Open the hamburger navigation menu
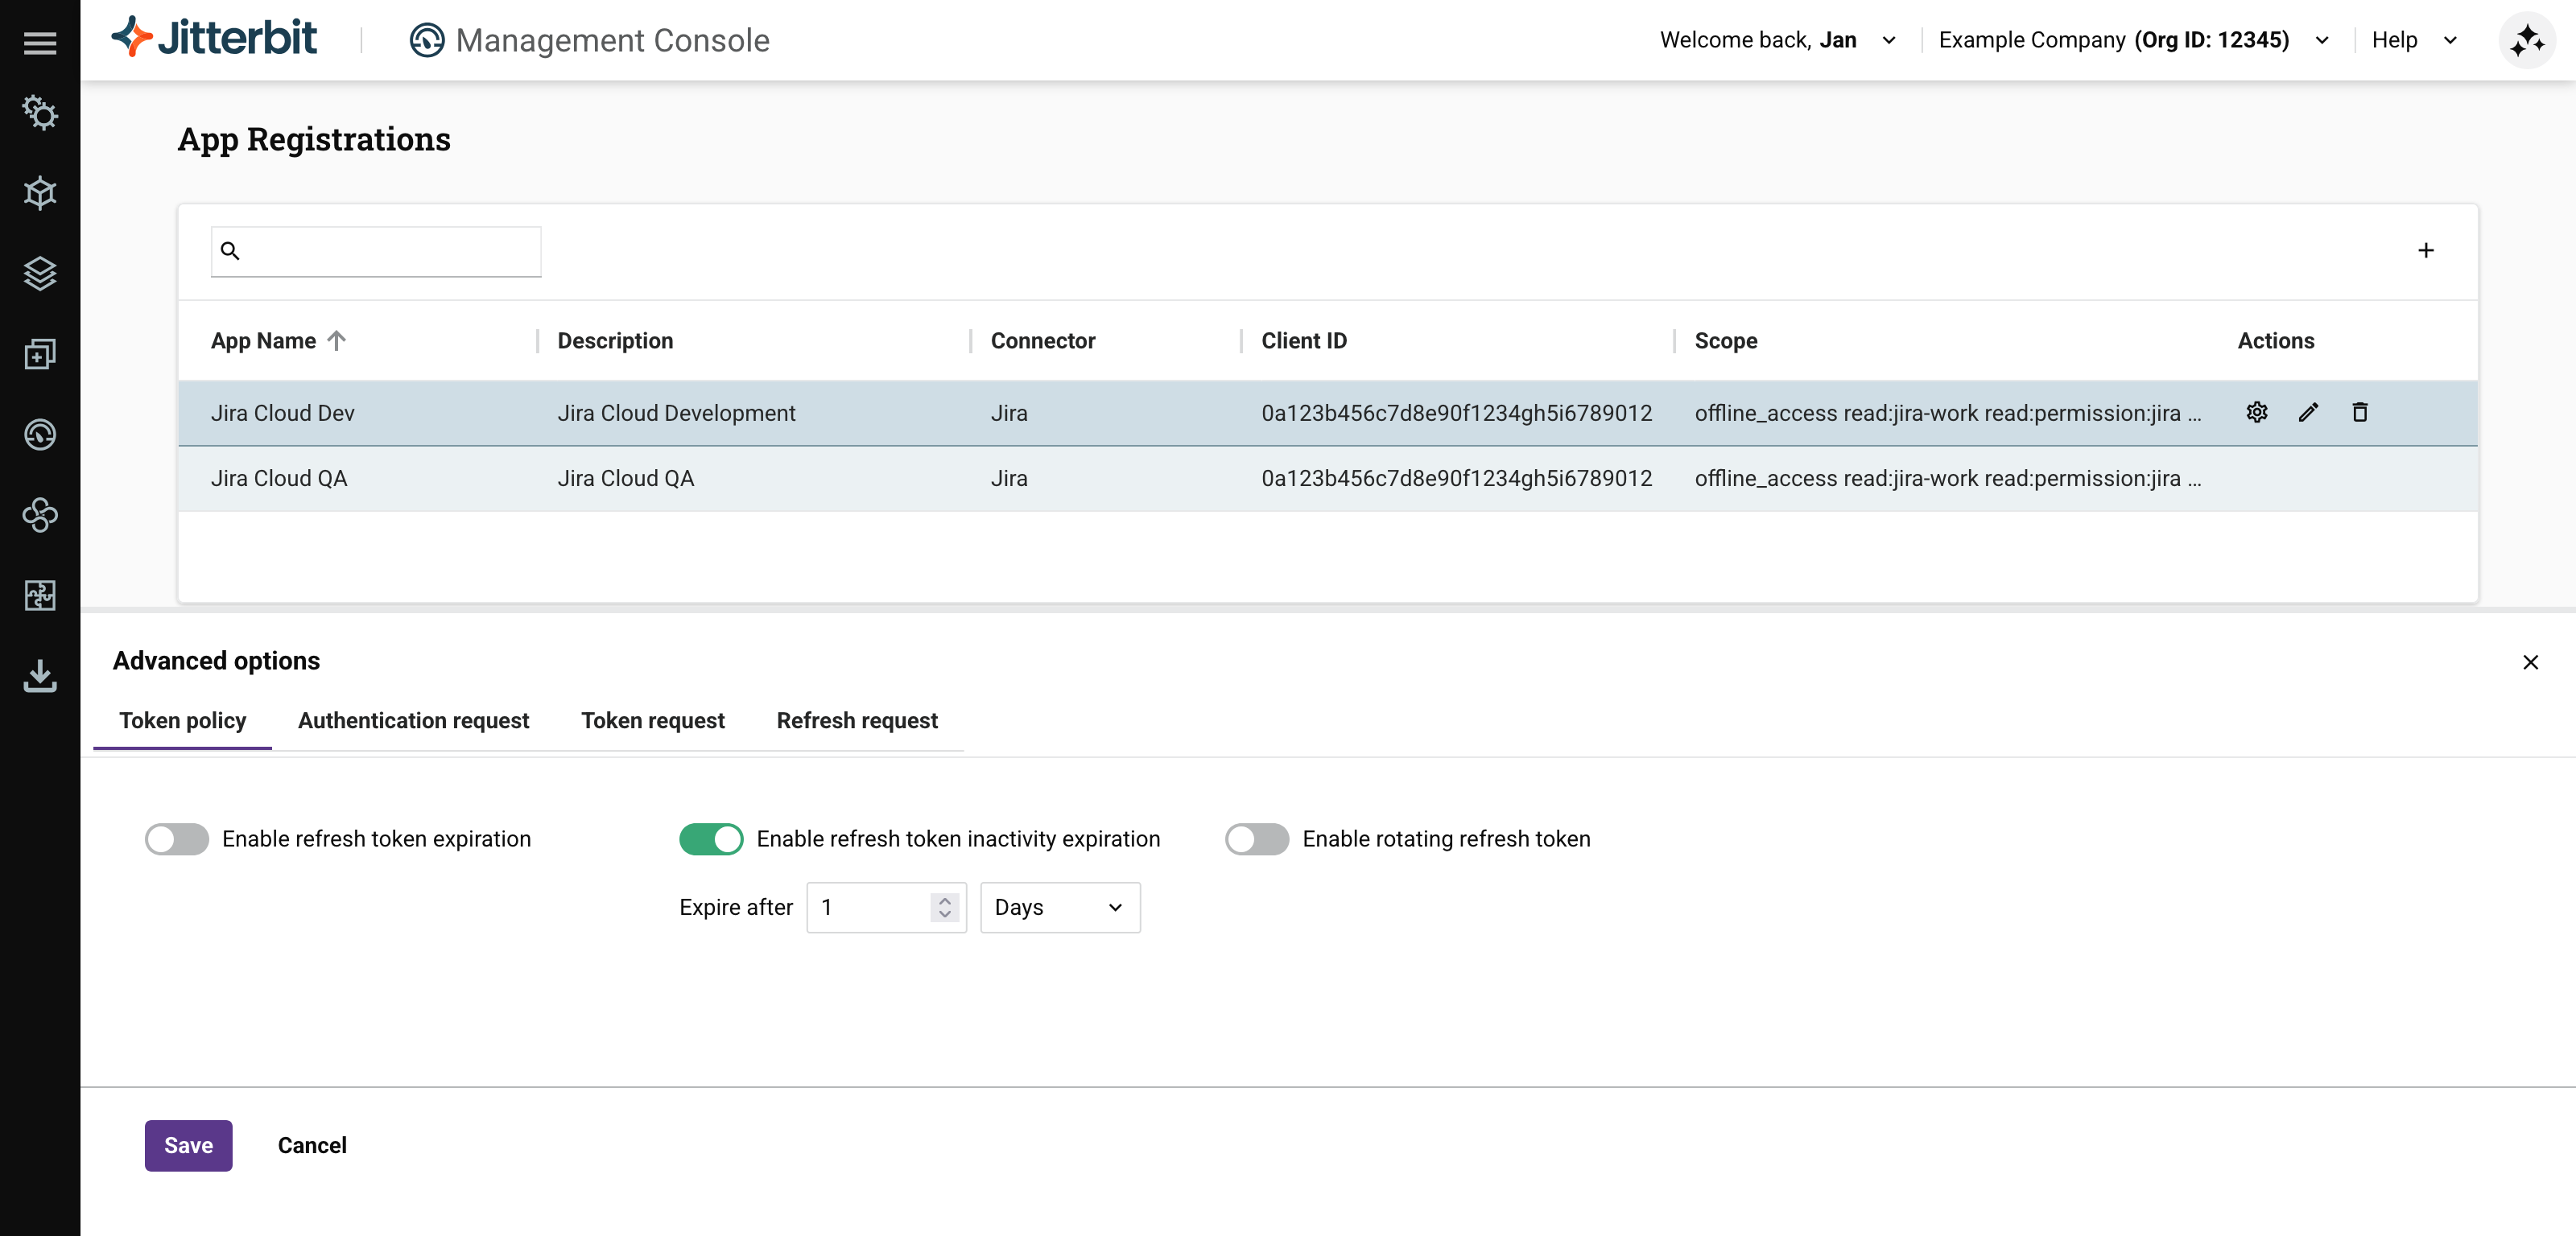 point(40,42)
